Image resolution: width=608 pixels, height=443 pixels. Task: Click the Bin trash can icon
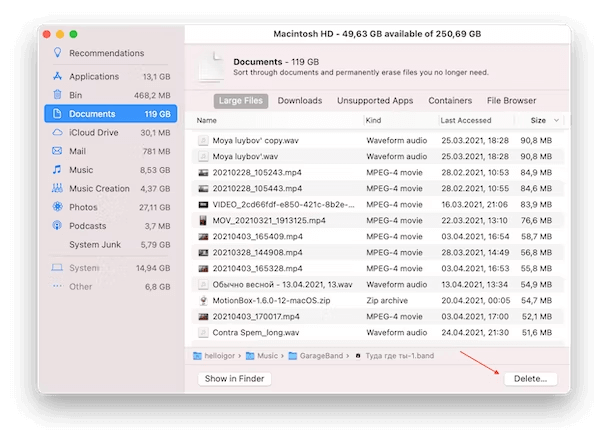coord(57,95)
